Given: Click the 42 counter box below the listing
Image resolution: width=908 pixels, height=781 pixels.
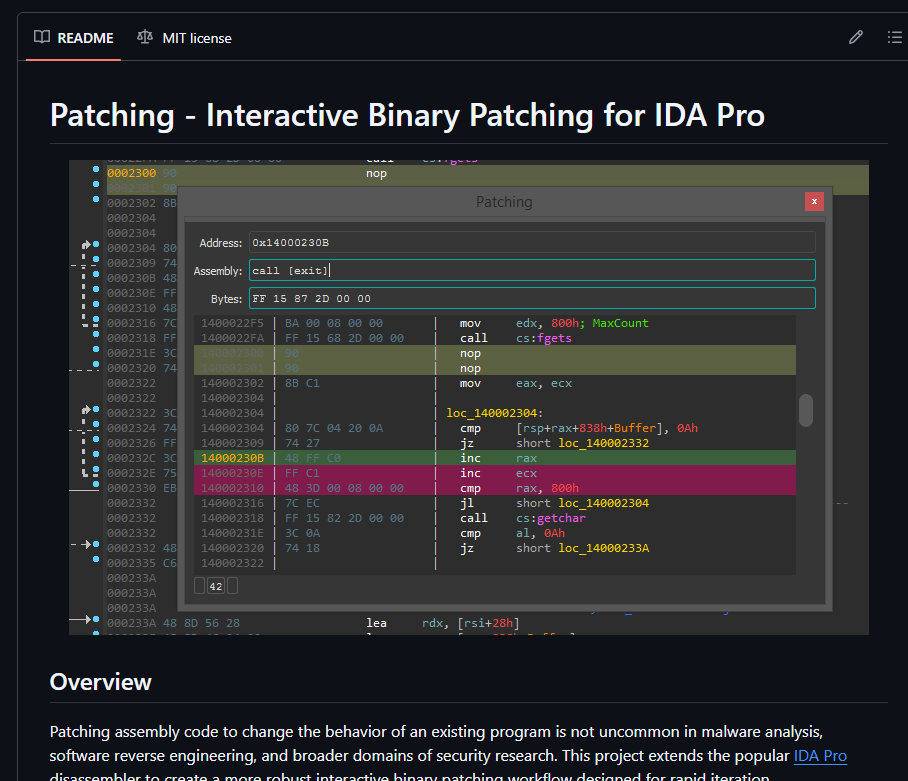Looking at the screenshot, I should 216,586.
